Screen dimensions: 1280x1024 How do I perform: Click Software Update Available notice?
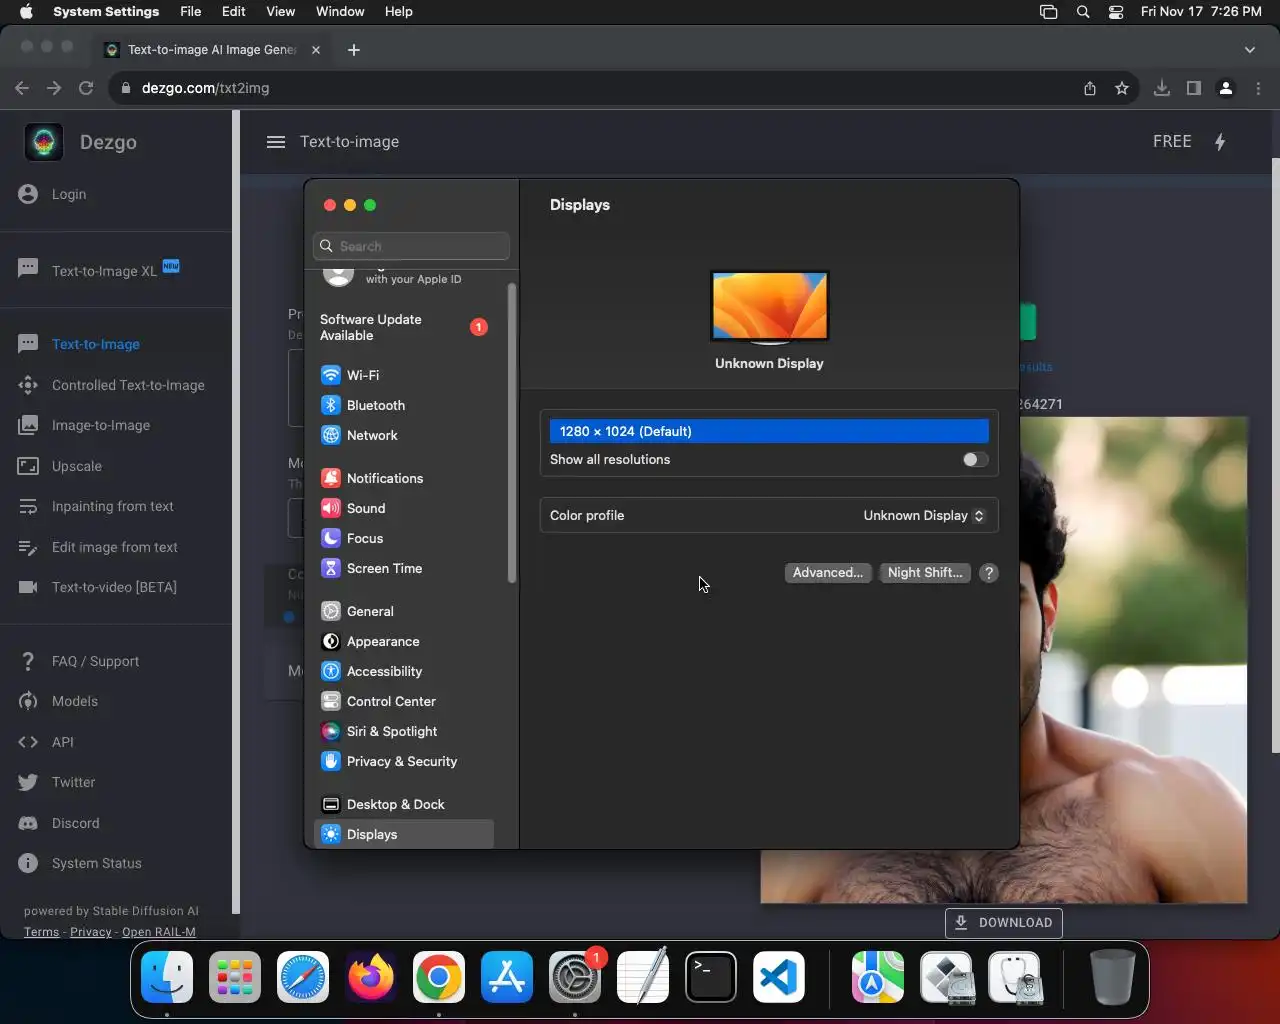pos(403,327)
